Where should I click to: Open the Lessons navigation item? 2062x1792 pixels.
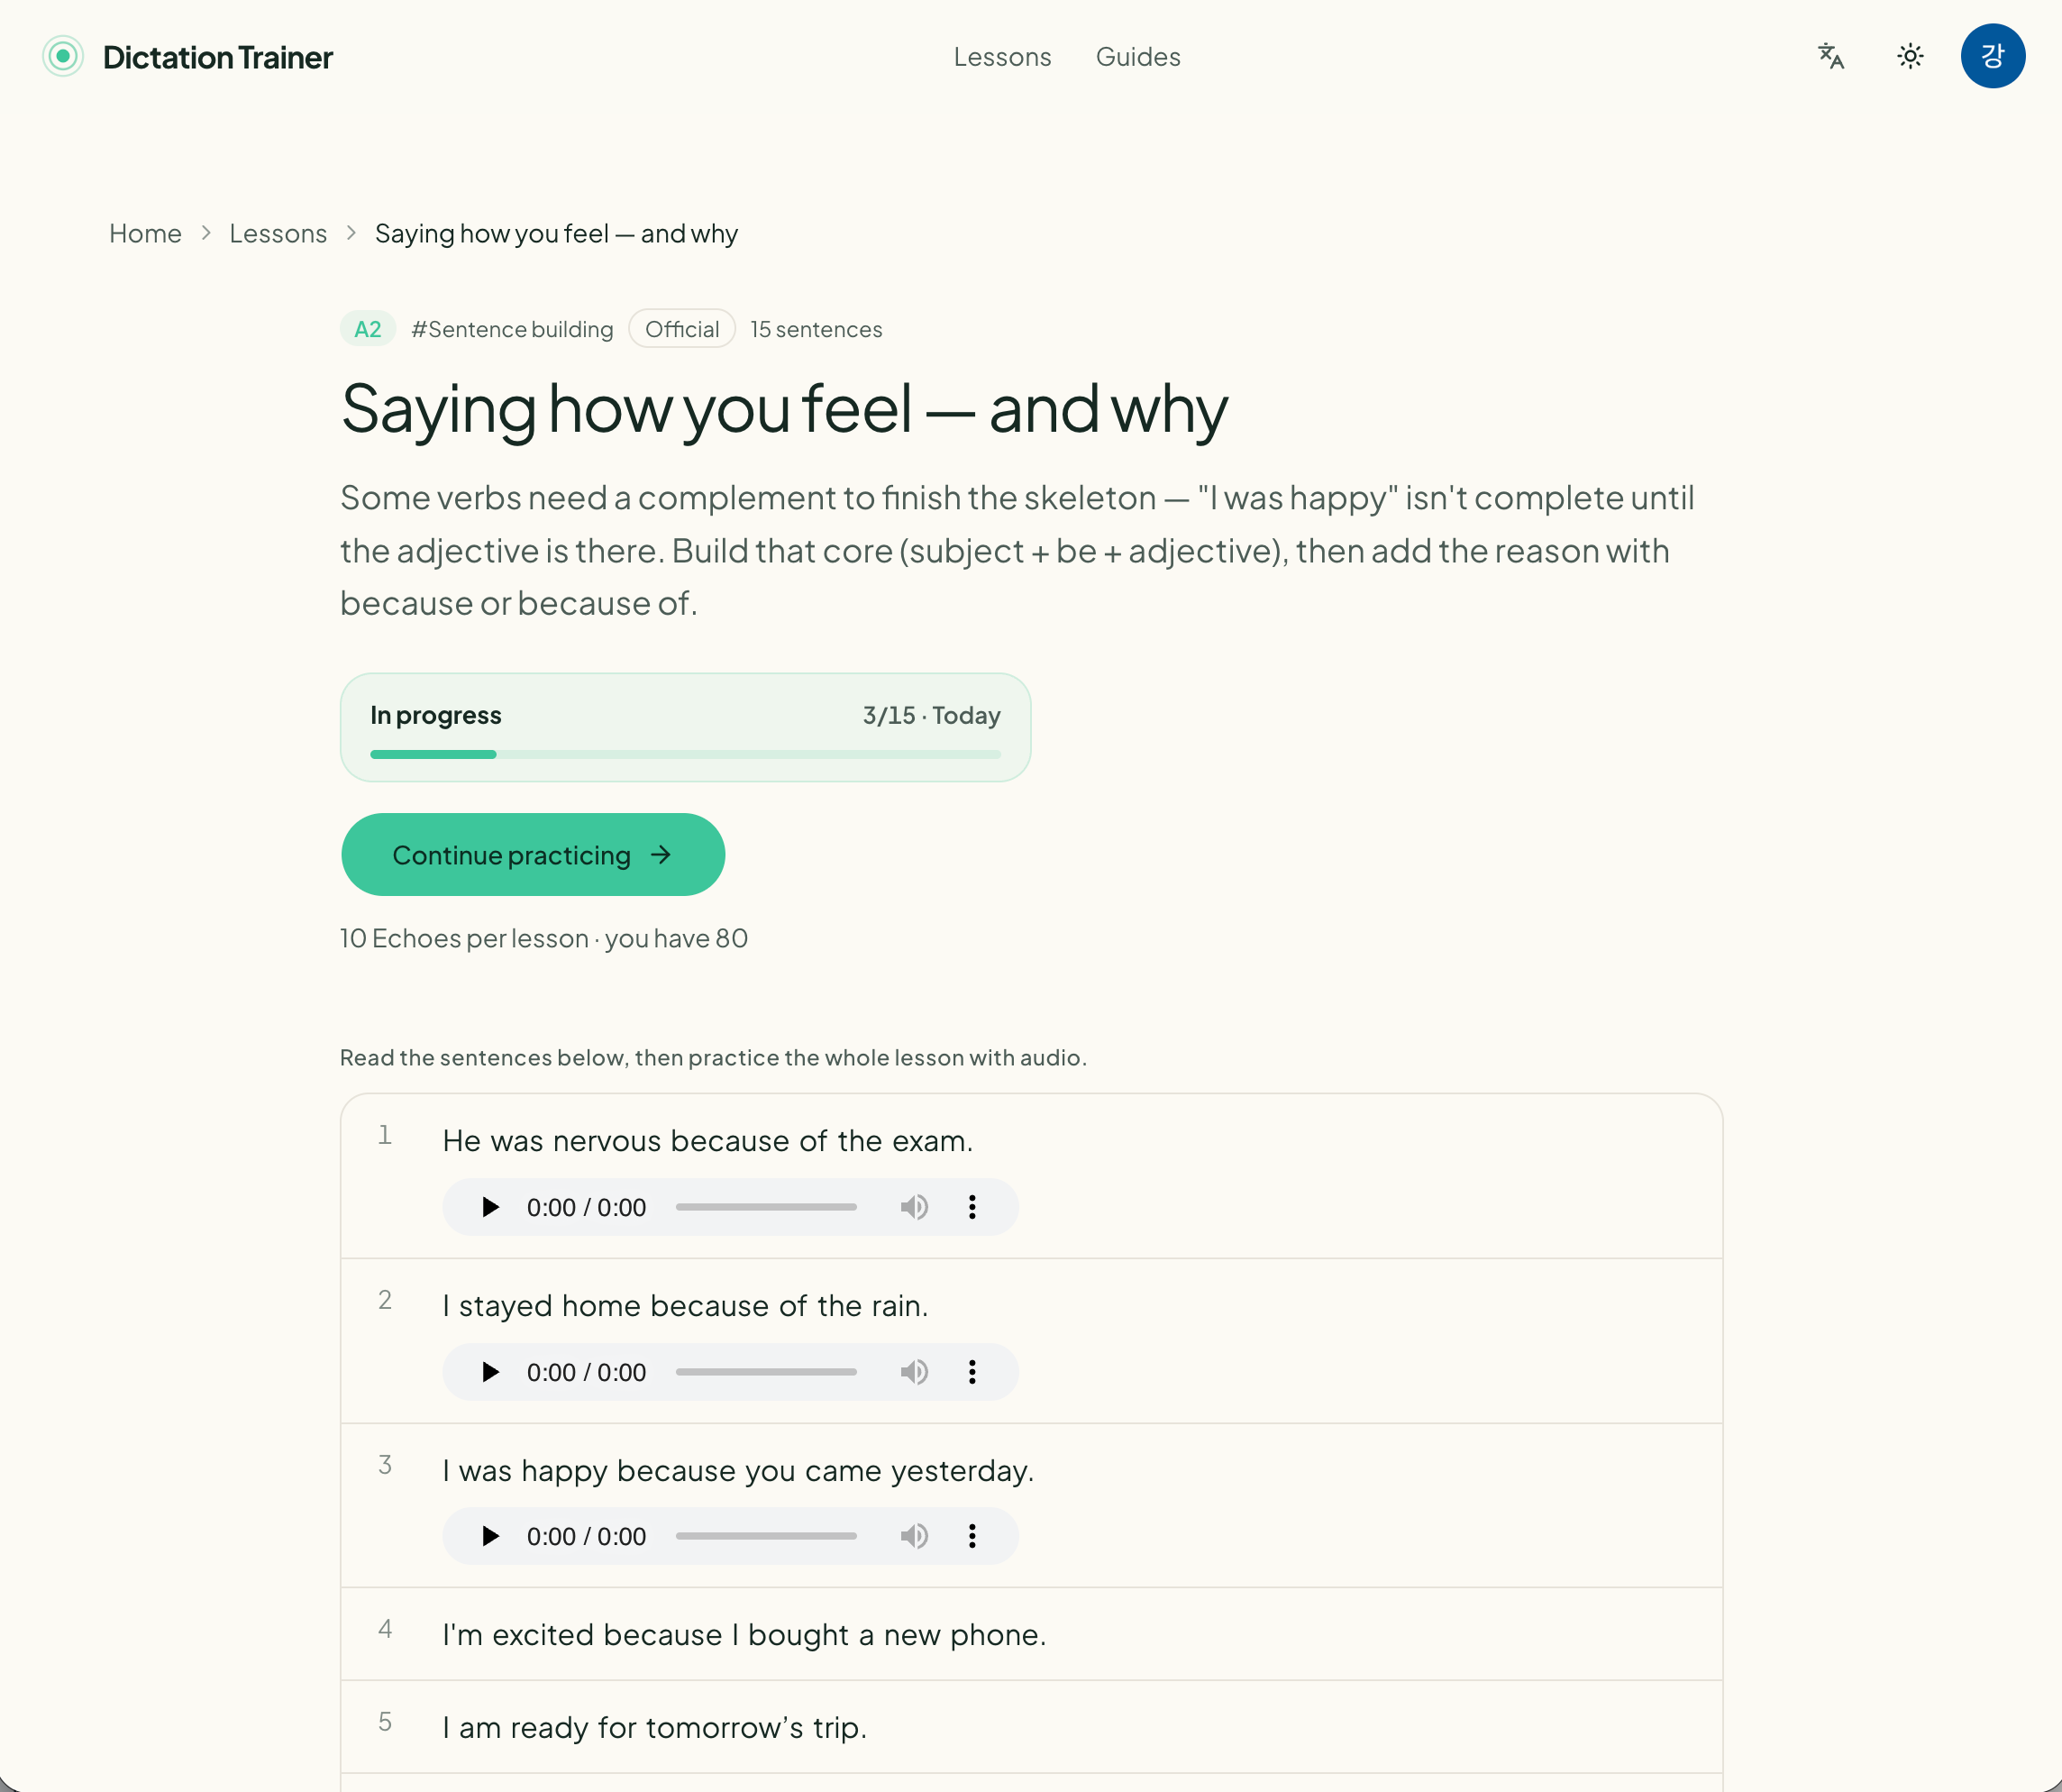[x=1002, y=57]
